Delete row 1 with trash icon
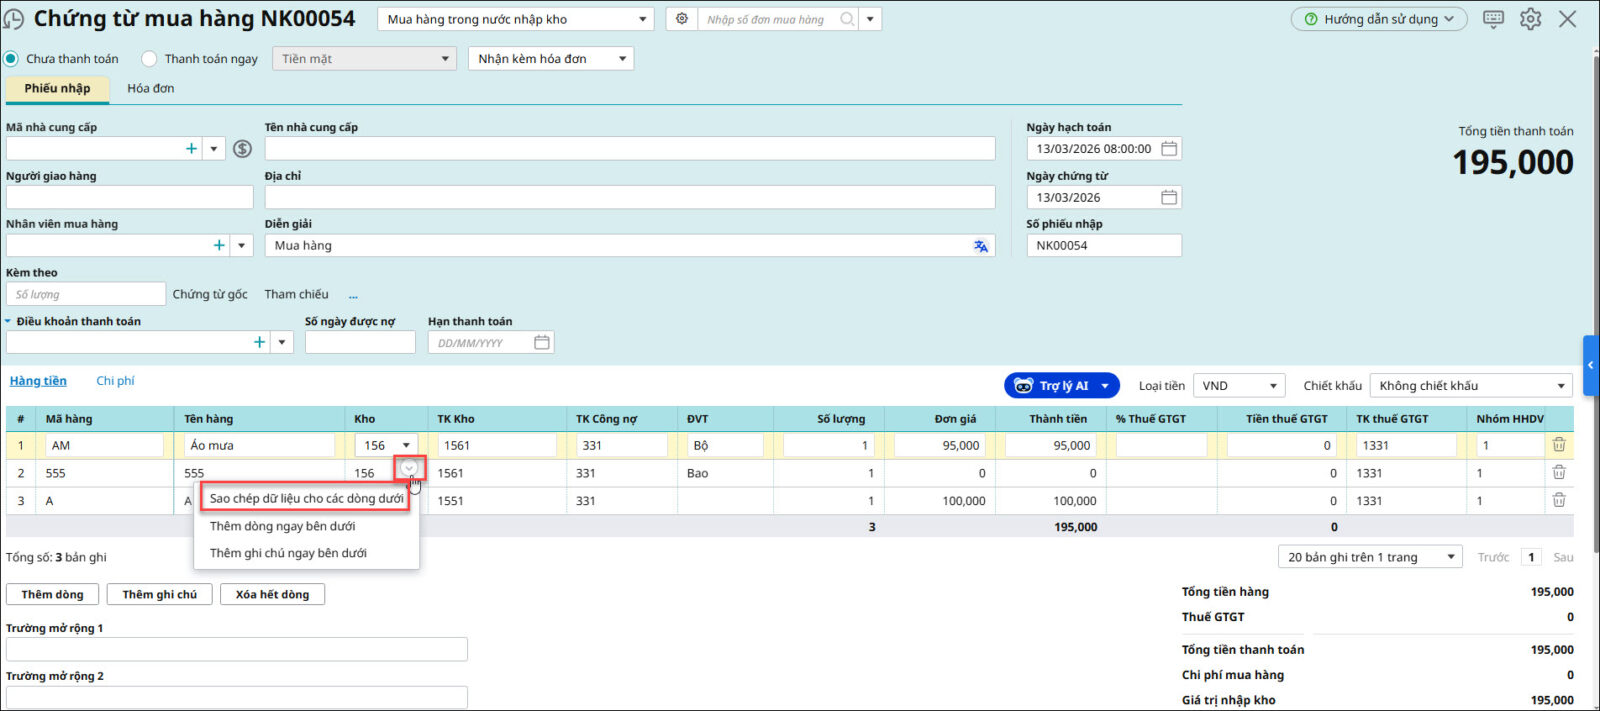Viewport: 1600px width, 711px height. tap(1558, 445)
